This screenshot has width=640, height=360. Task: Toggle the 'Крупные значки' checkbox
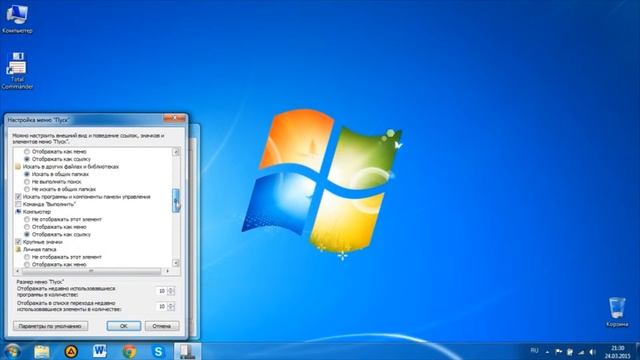point(18,242)
